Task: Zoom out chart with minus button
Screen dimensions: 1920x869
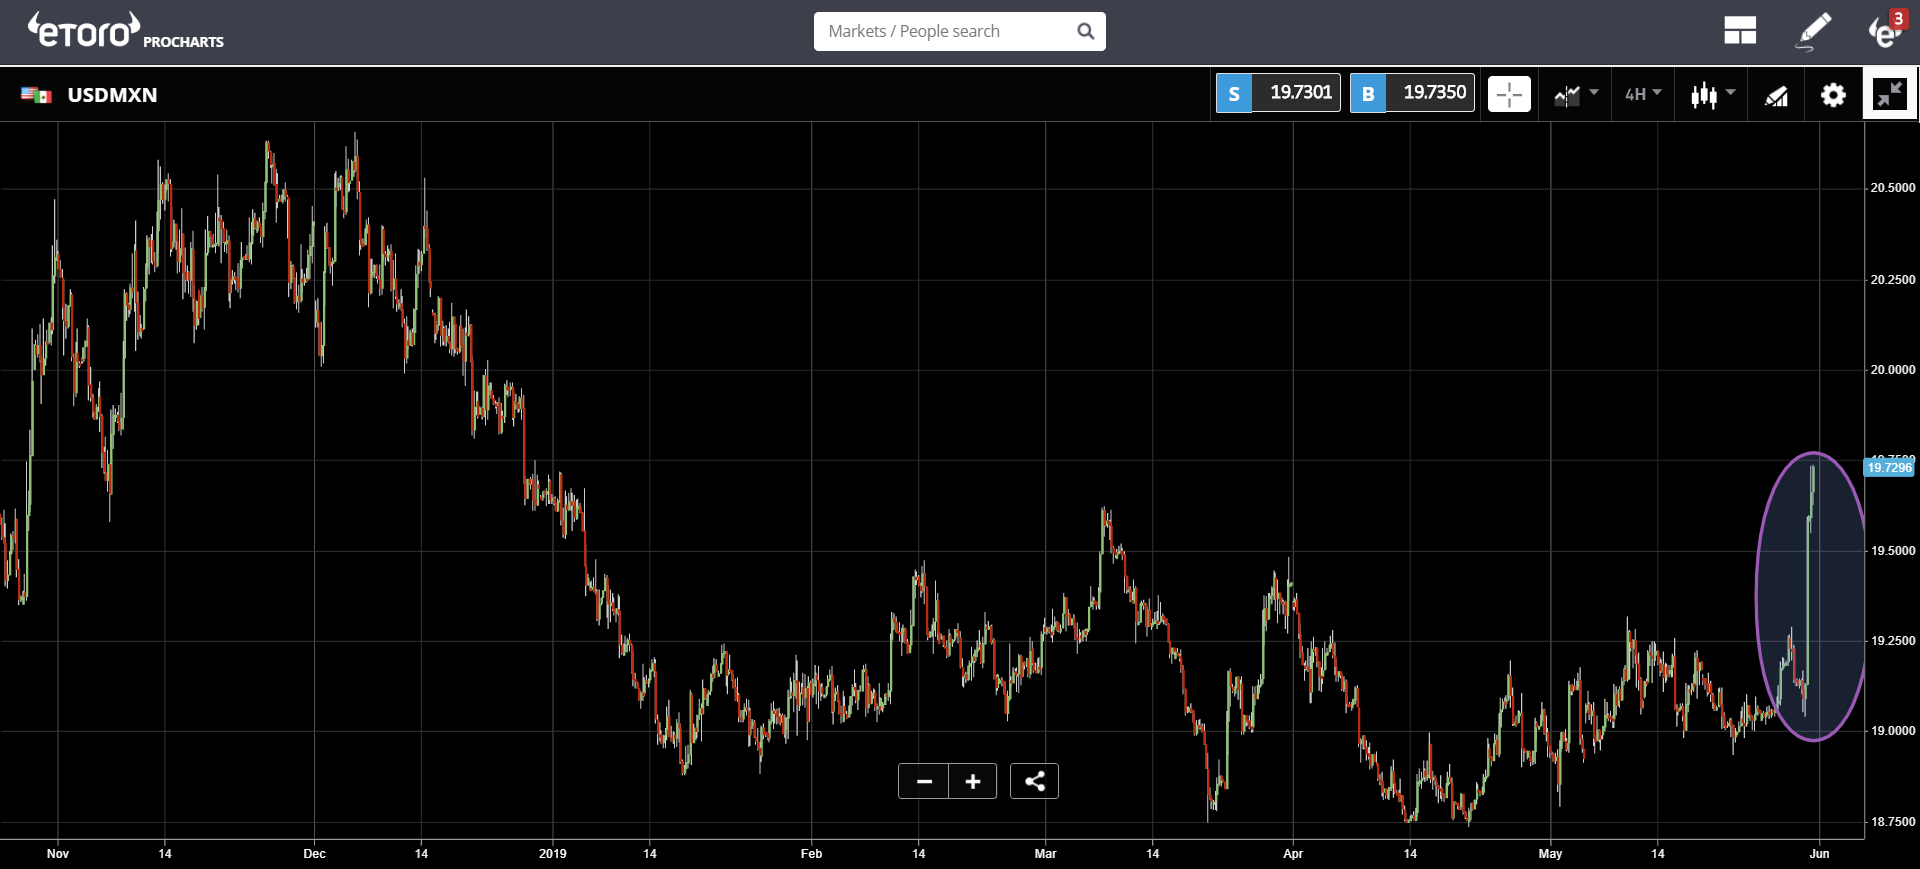Action: click(924, 781)
